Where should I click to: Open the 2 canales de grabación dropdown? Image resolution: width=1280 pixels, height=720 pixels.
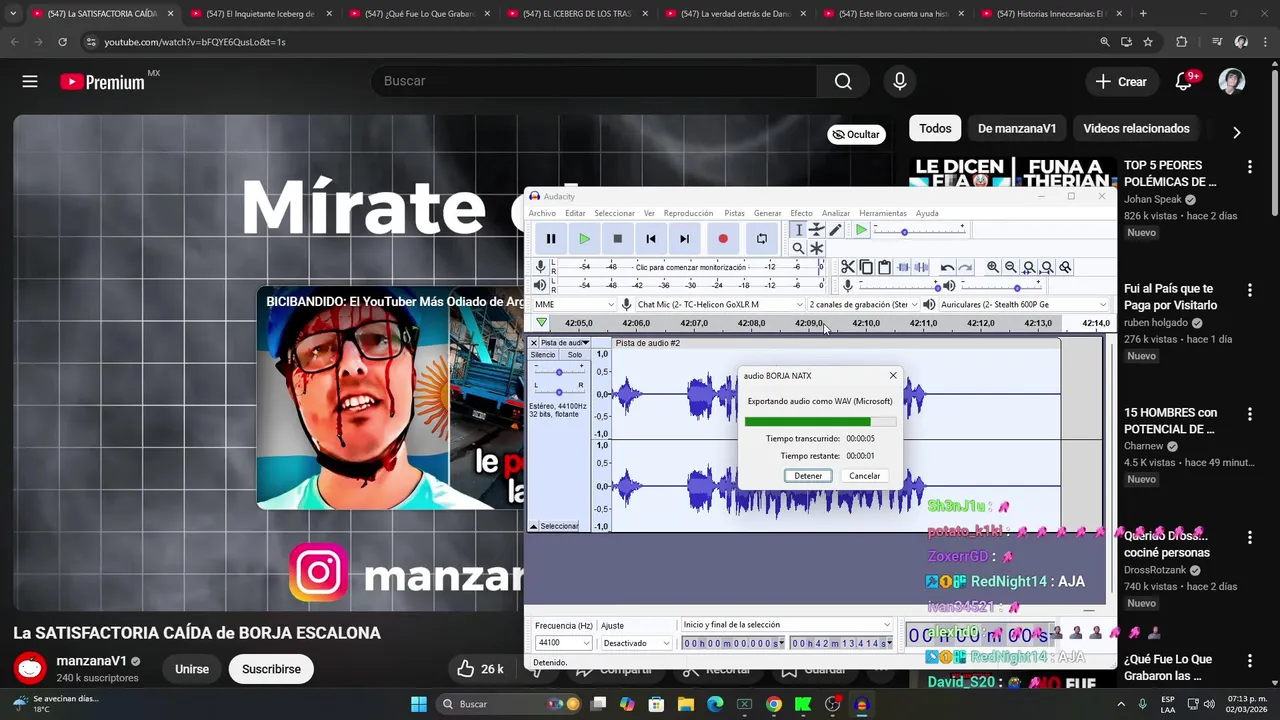pos(863,304)
